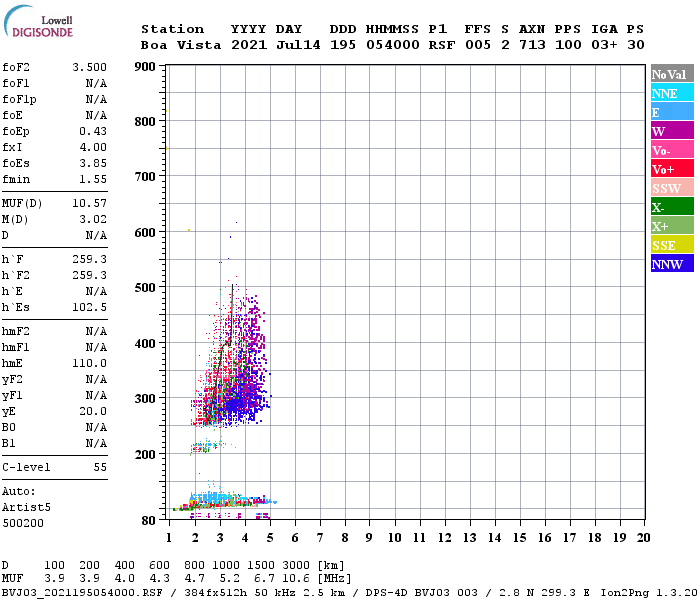700x600 pixels.
Task: Click the h`F value 259.3
Action: [x=89, y=259]
